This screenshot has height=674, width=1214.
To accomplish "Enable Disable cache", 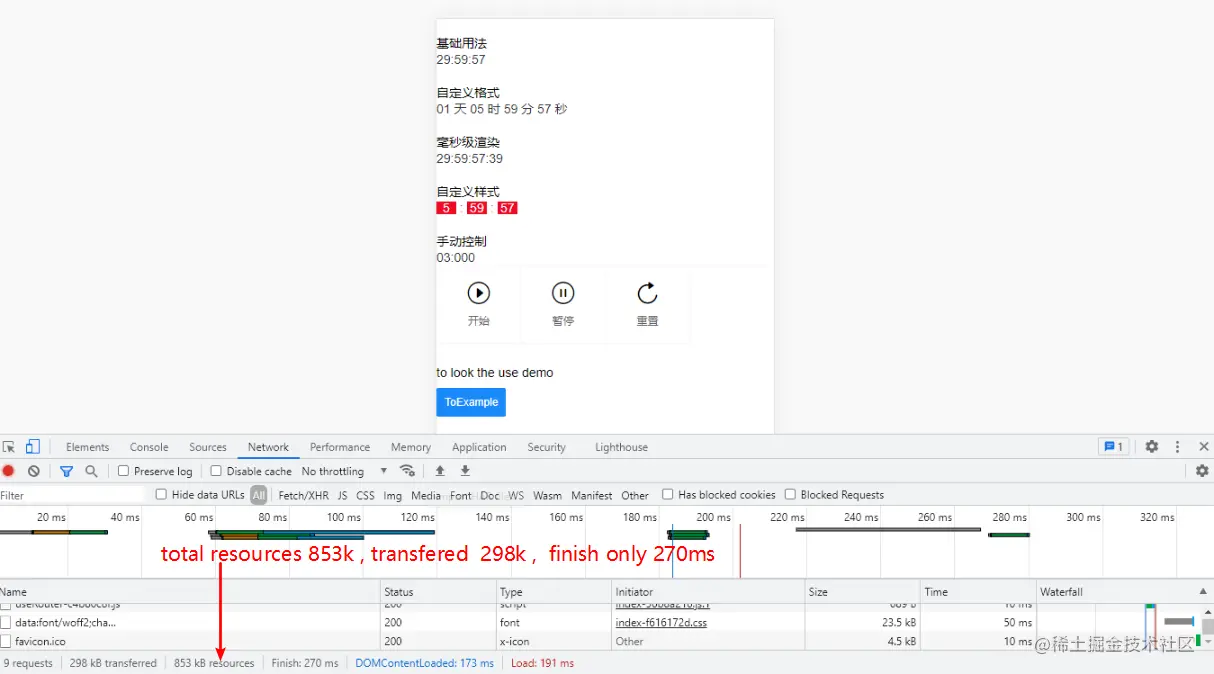I will point(214,470).
